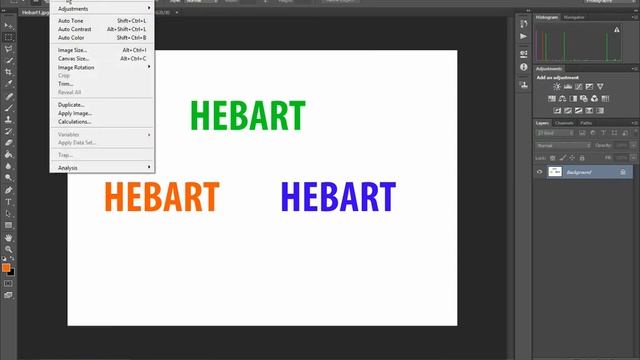This screenshot has height=360, width=640.
Task: Toggle type layer filter in Layers
Action: (604, 133)
